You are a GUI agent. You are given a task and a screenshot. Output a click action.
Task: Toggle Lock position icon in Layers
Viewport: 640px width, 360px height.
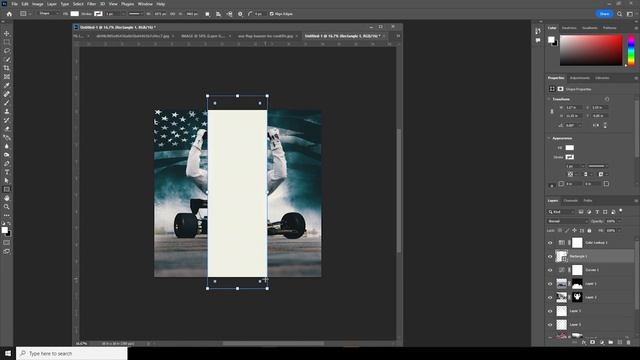coord(574,231)
